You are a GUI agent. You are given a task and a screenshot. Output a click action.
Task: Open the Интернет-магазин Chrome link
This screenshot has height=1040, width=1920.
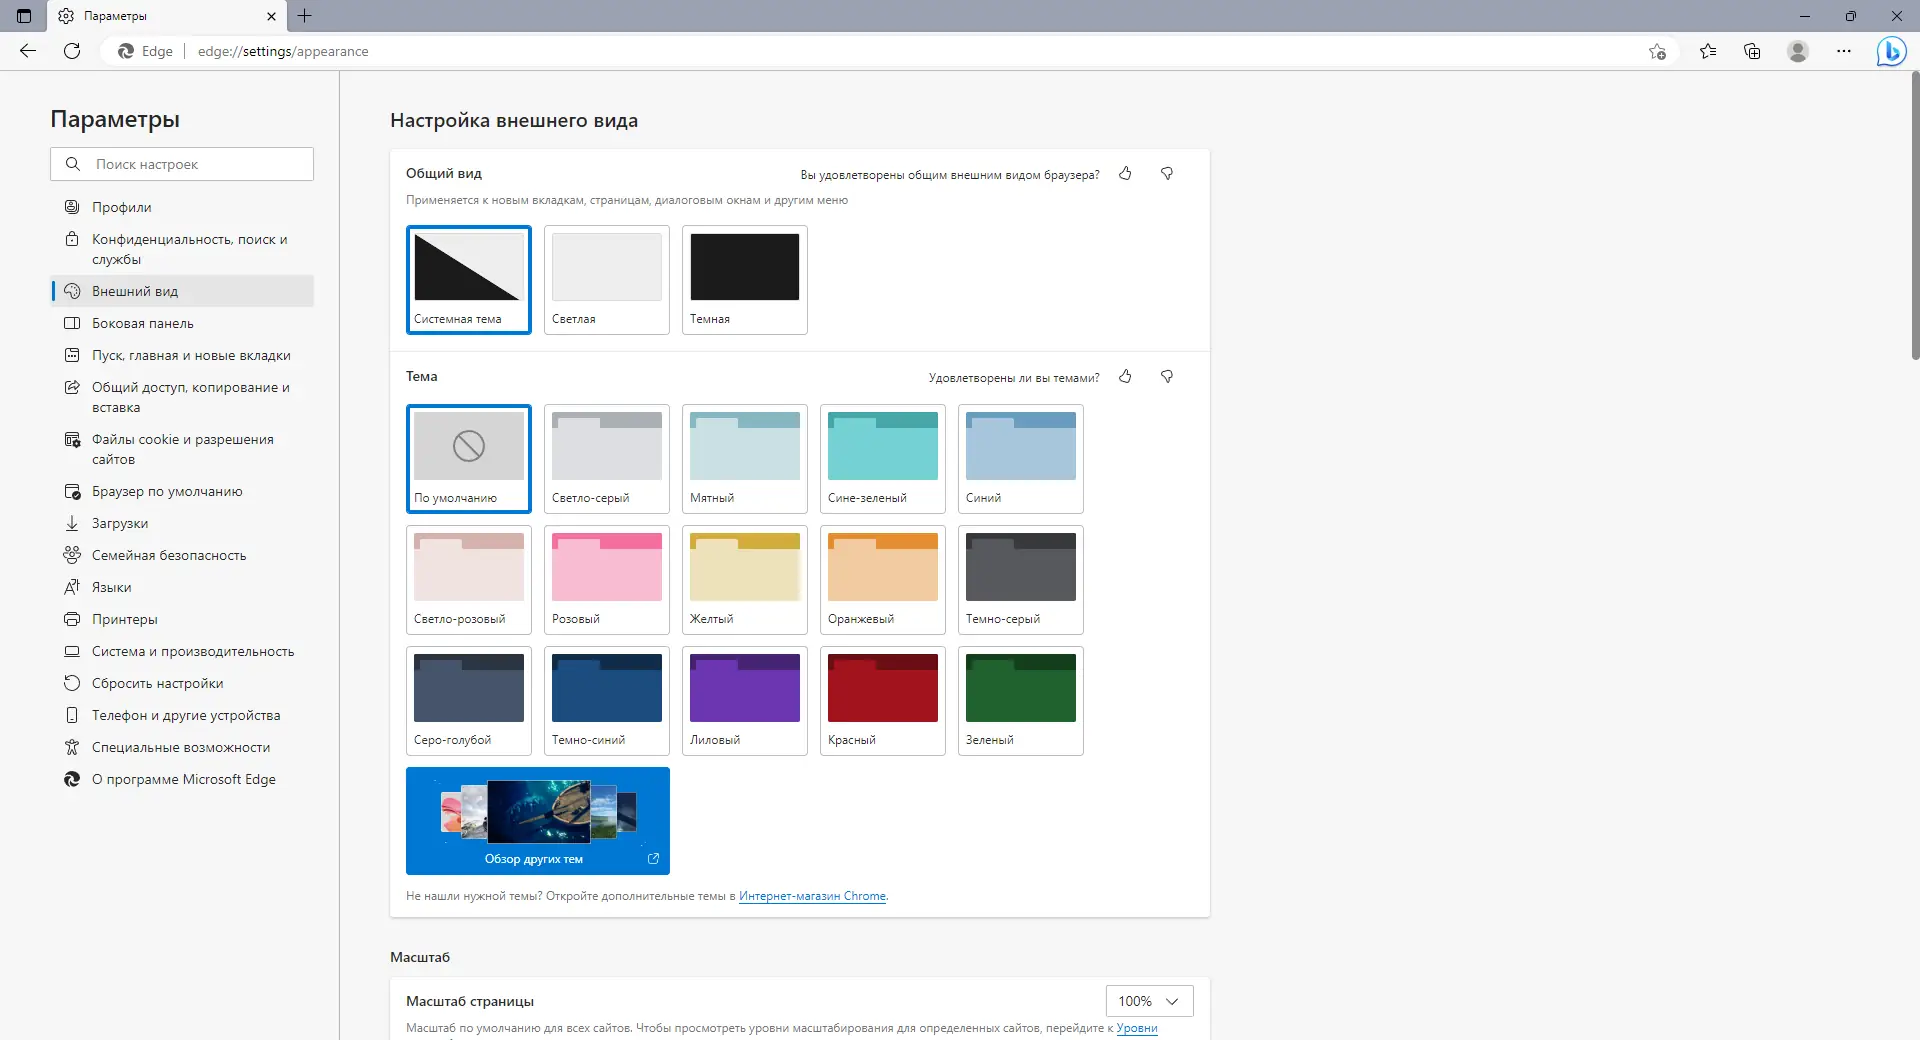pyautogui.click(x=812, y=896)
